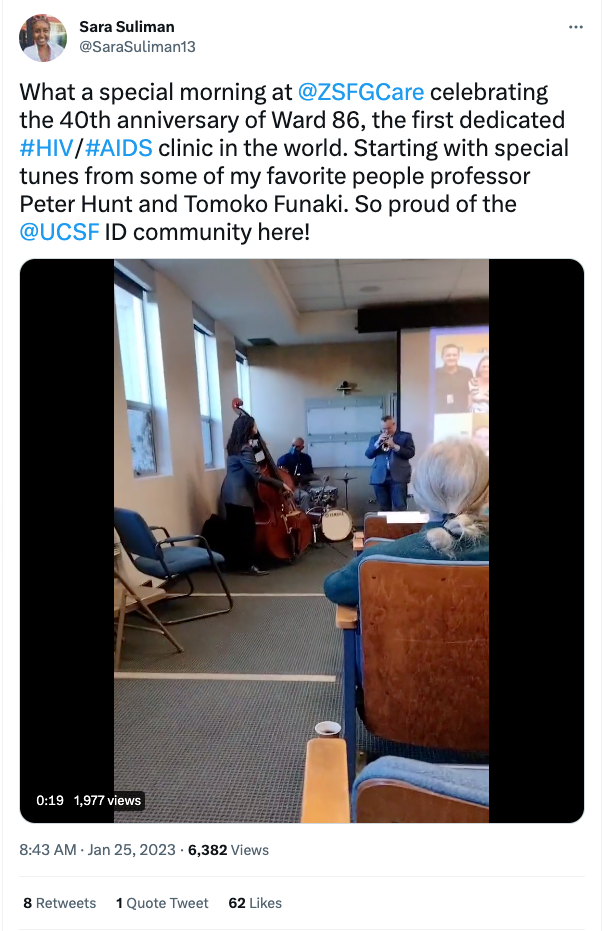Open the three-dot more options menu
This screenshot has height=931, width=603.
[x=575, y=27]
